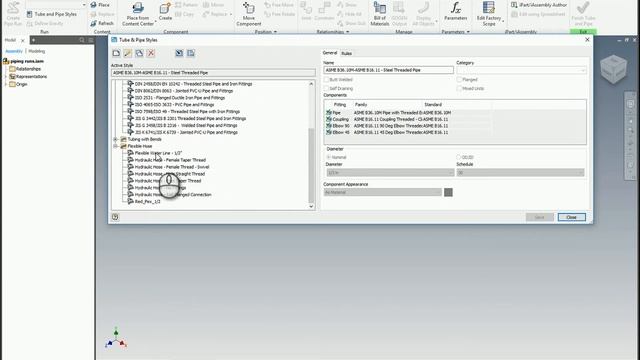Viewport: 640px width, 360px height.
Task: Select ISO 4065 PVC Pipe and Fittings
Action: pyautogui.click(x=174, y=104)
